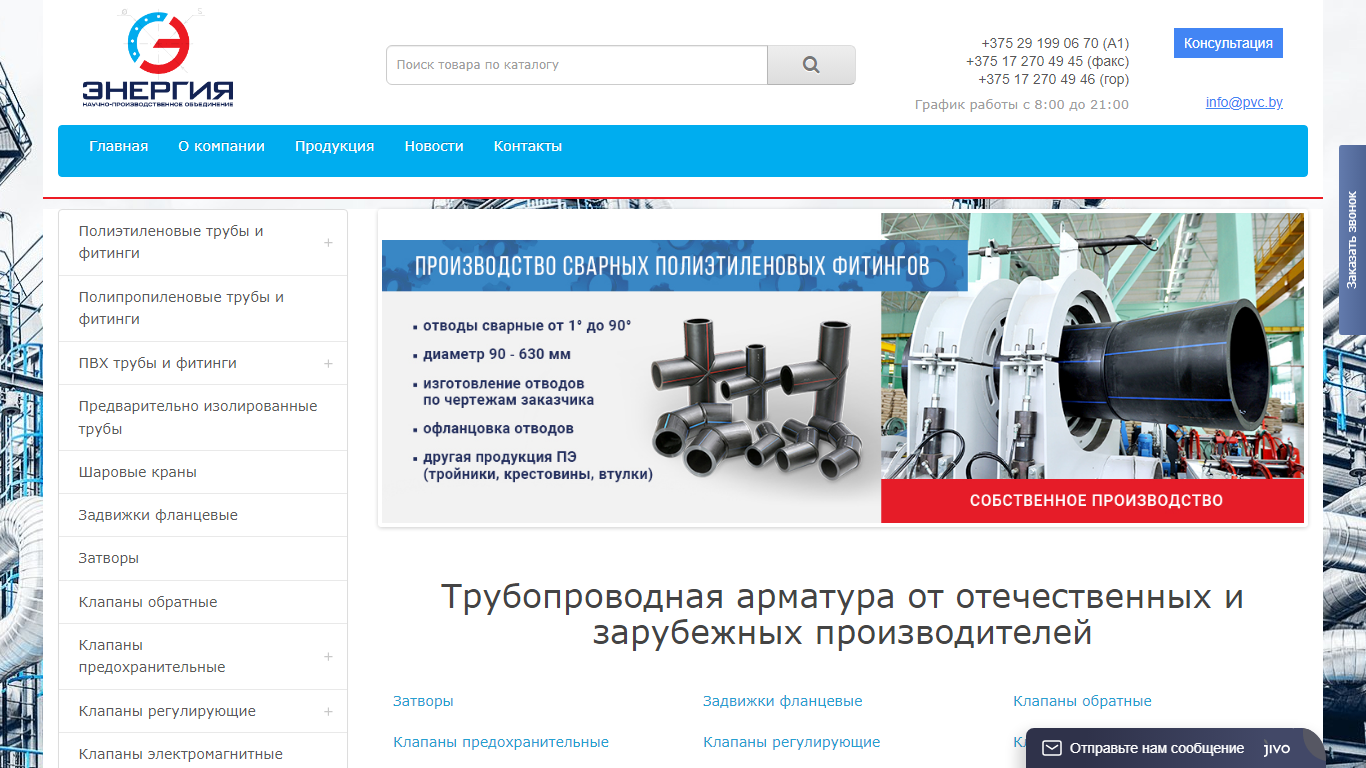Click the График работы hours text
This screenshot has height=768, width=1366.
pos(1021,104)
